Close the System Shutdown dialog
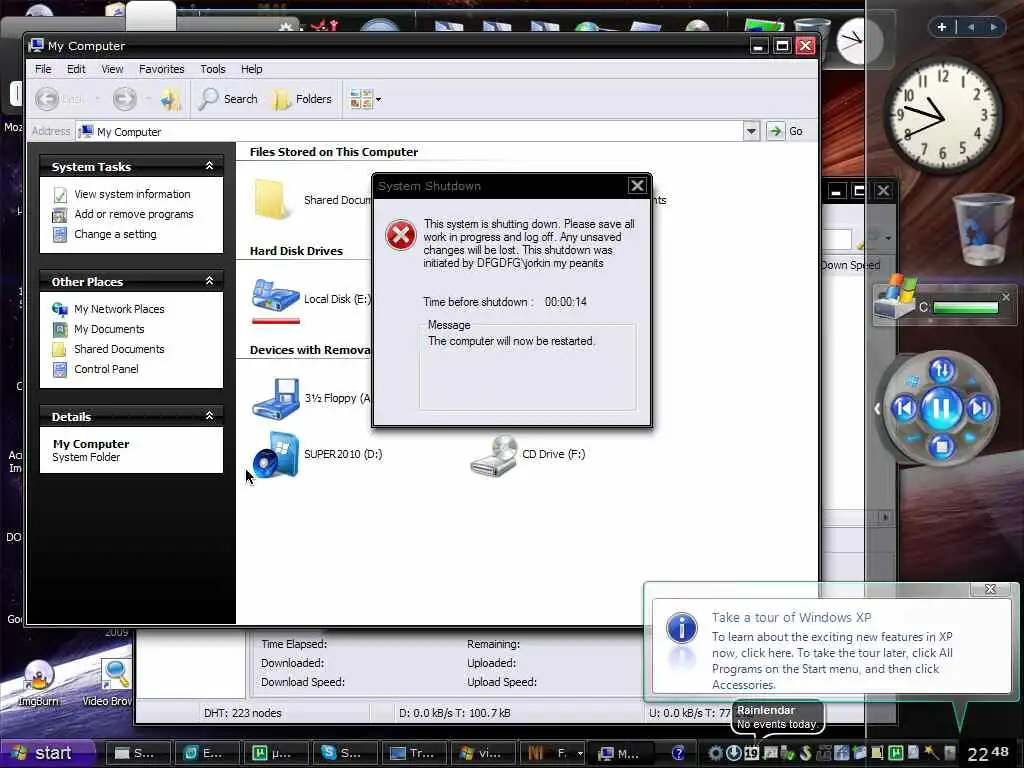 (637, 185)
